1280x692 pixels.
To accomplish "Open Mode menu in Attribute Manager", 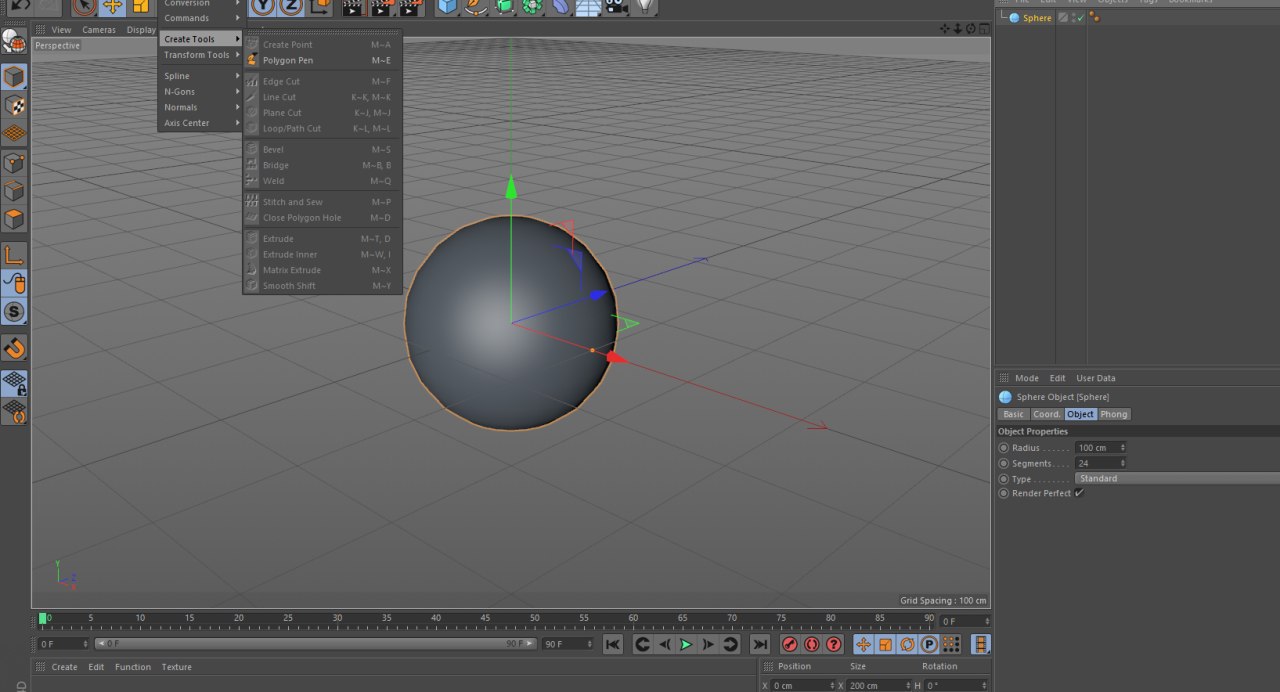I will pyautogui.click(x=1027, y=378).
